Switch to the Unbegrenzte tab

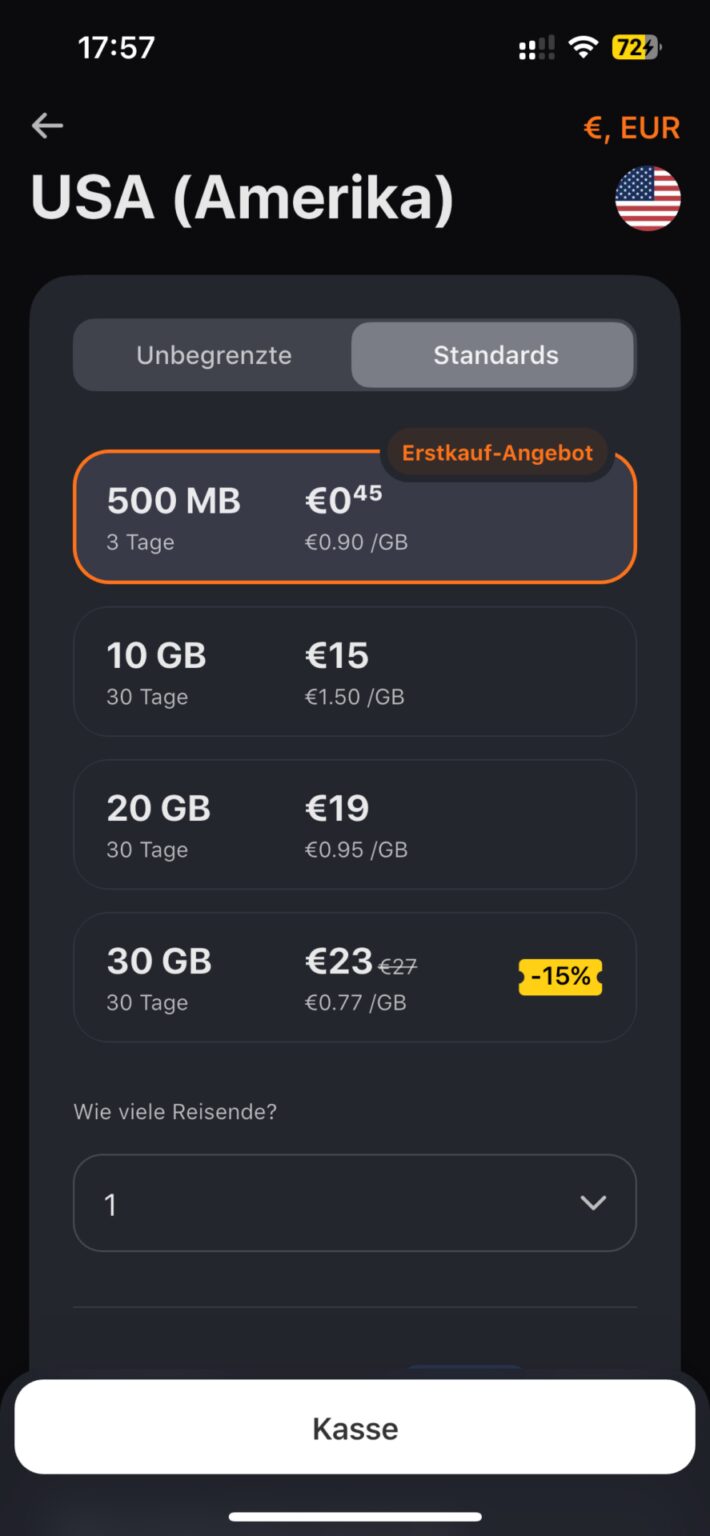(x=216, y=355)
